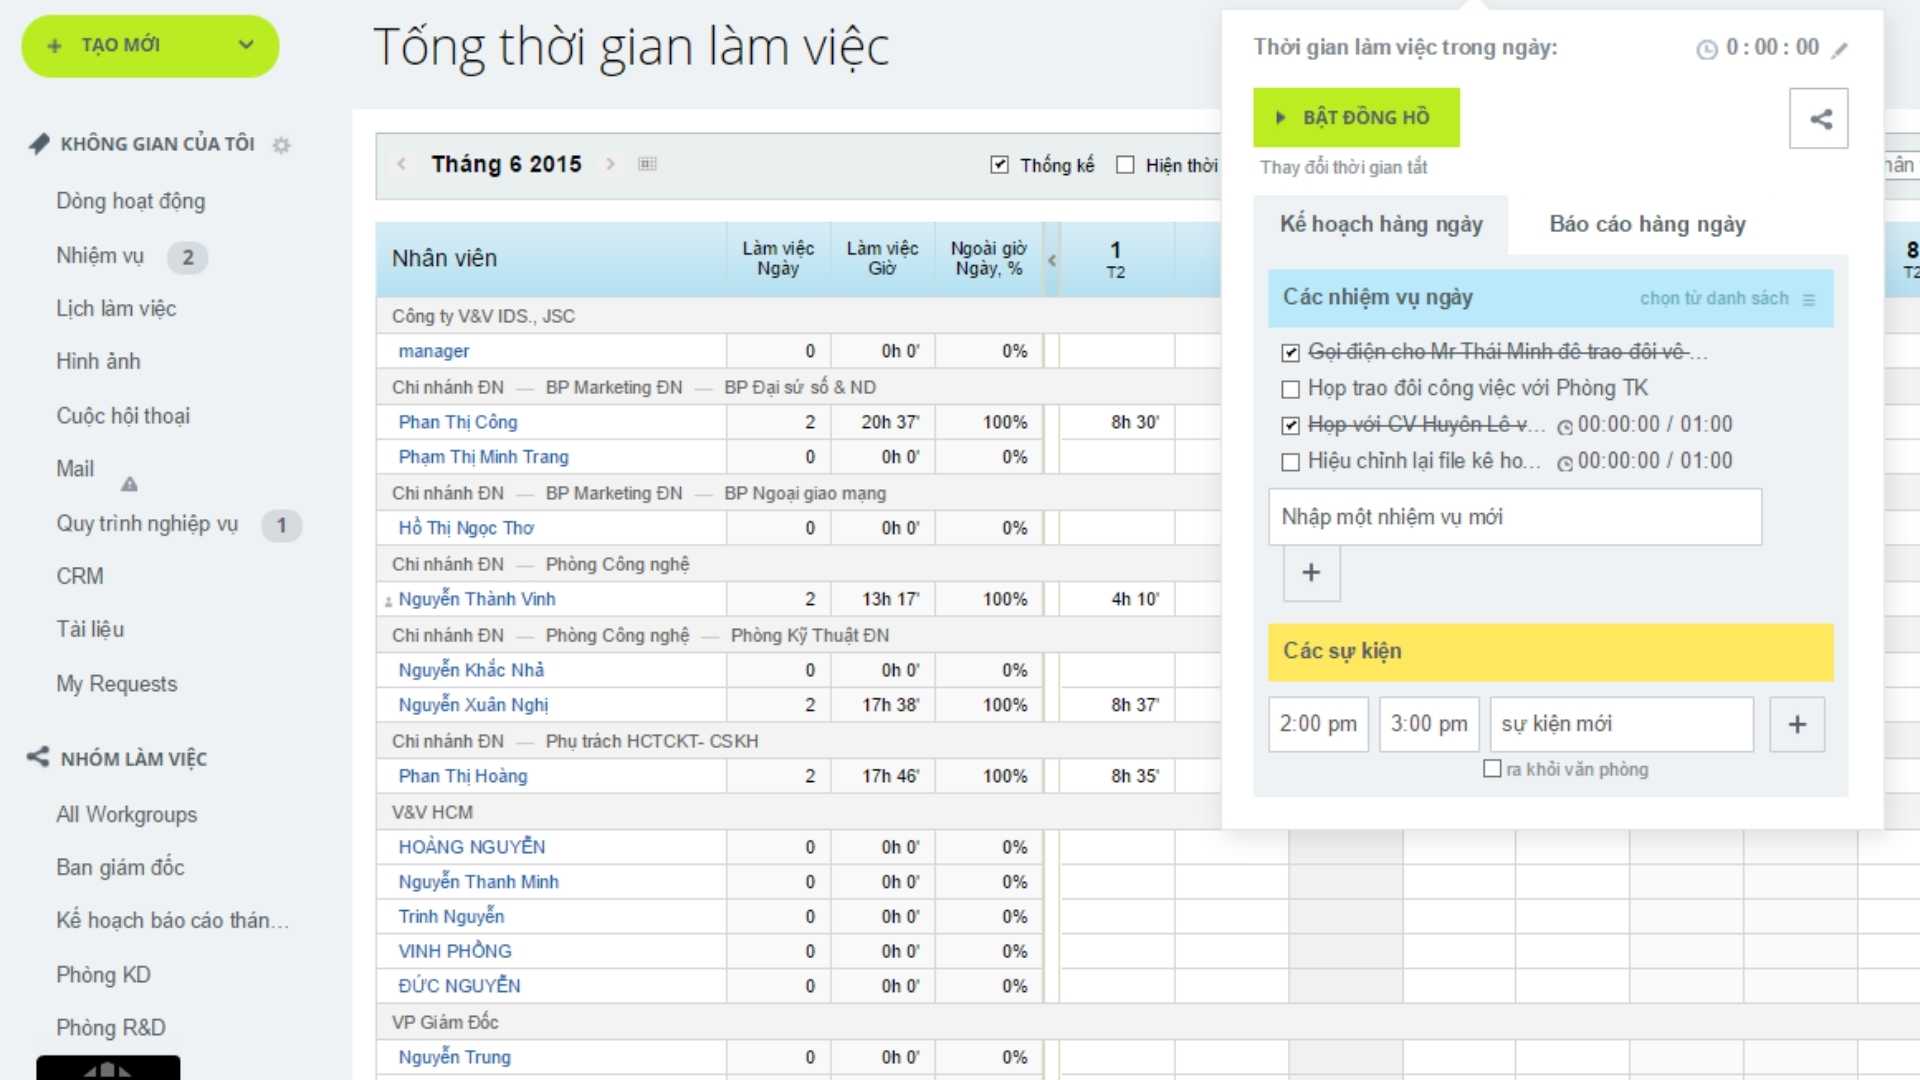The width and height of the screenshot is (1920, 1080).
Task: Focus the sự kiện mới input field
Action: pos(1621,724)
